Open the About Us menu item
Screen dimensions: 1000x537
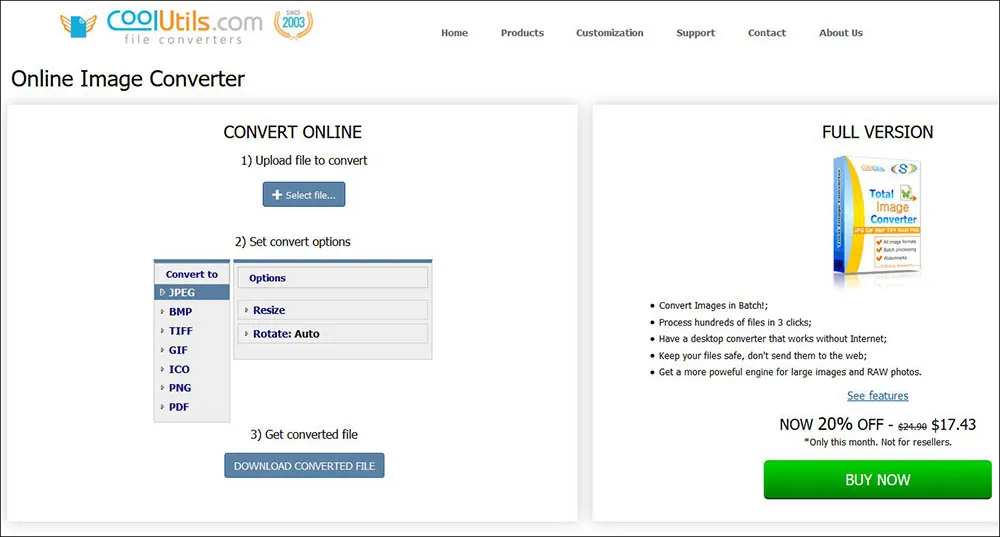(x=841, y=33)
